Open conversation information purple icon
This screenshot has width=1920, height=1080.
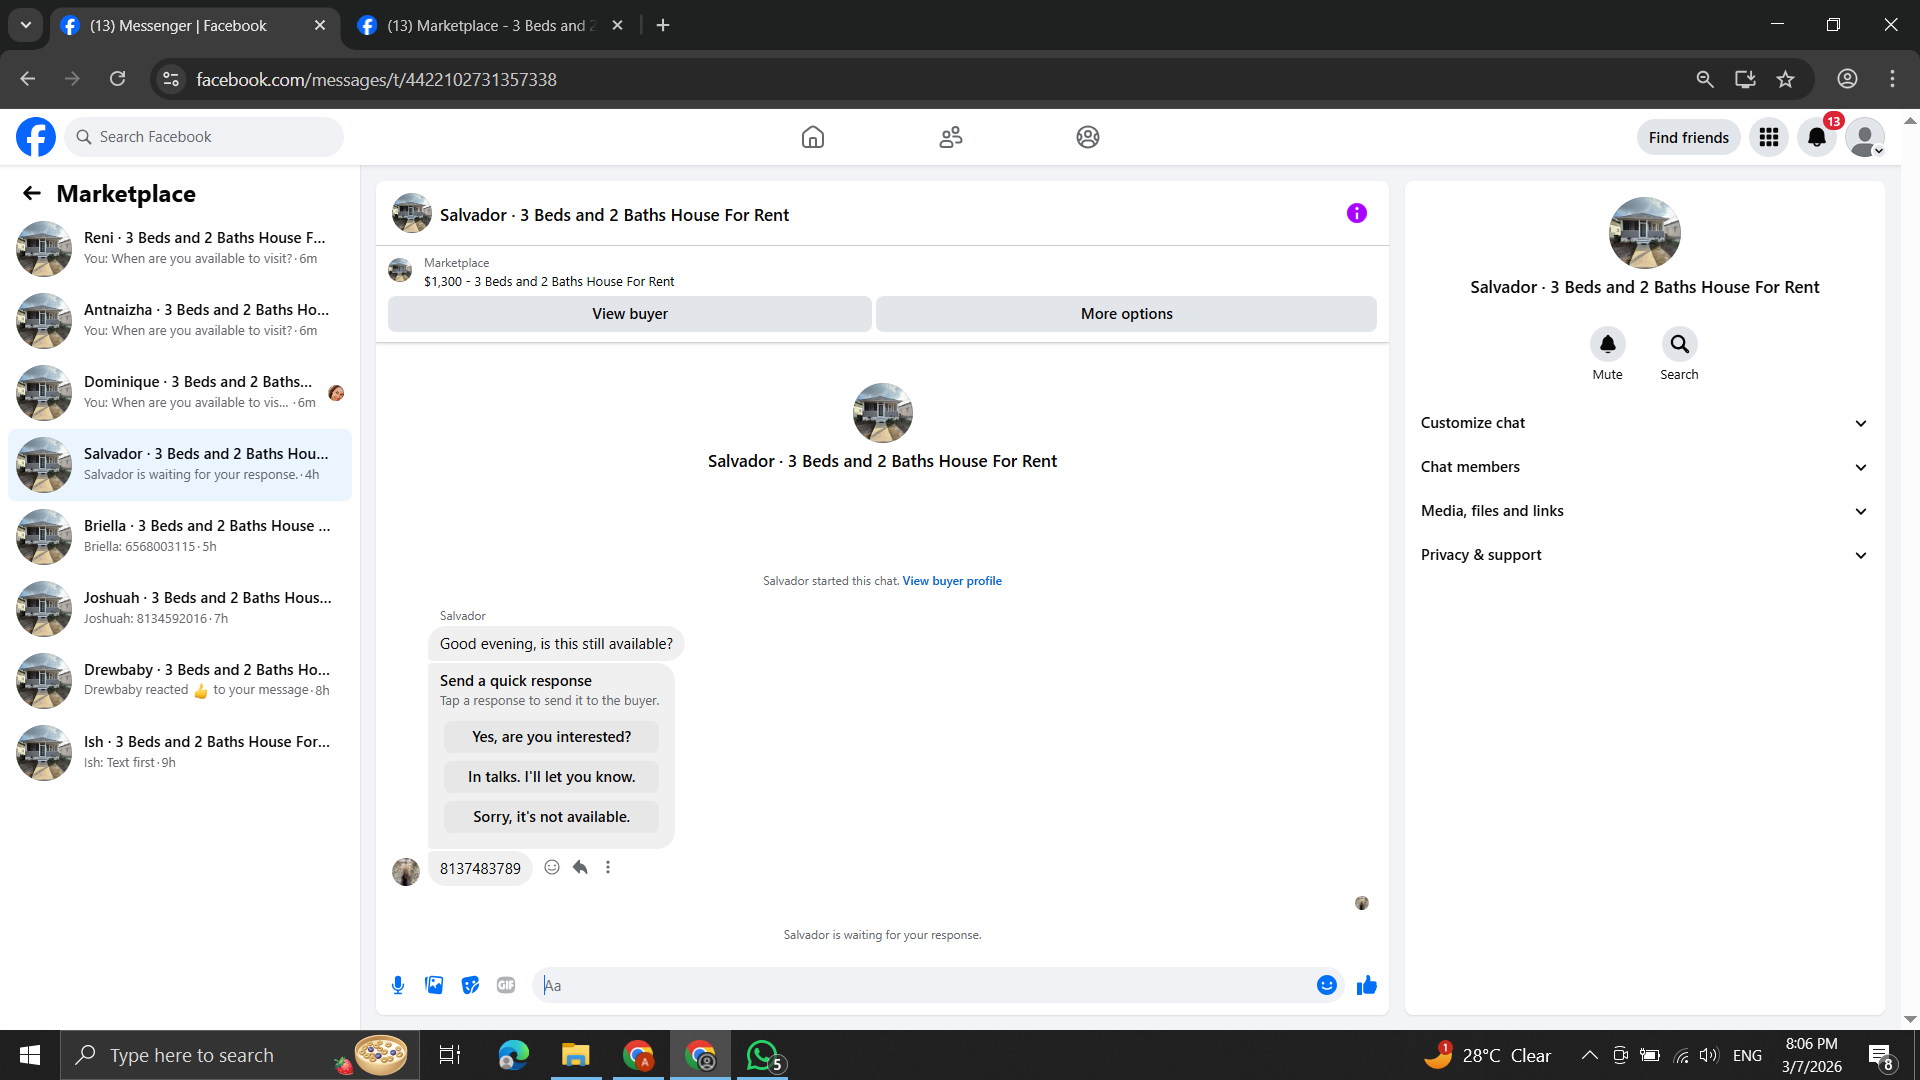click(x=1357, y=213)
